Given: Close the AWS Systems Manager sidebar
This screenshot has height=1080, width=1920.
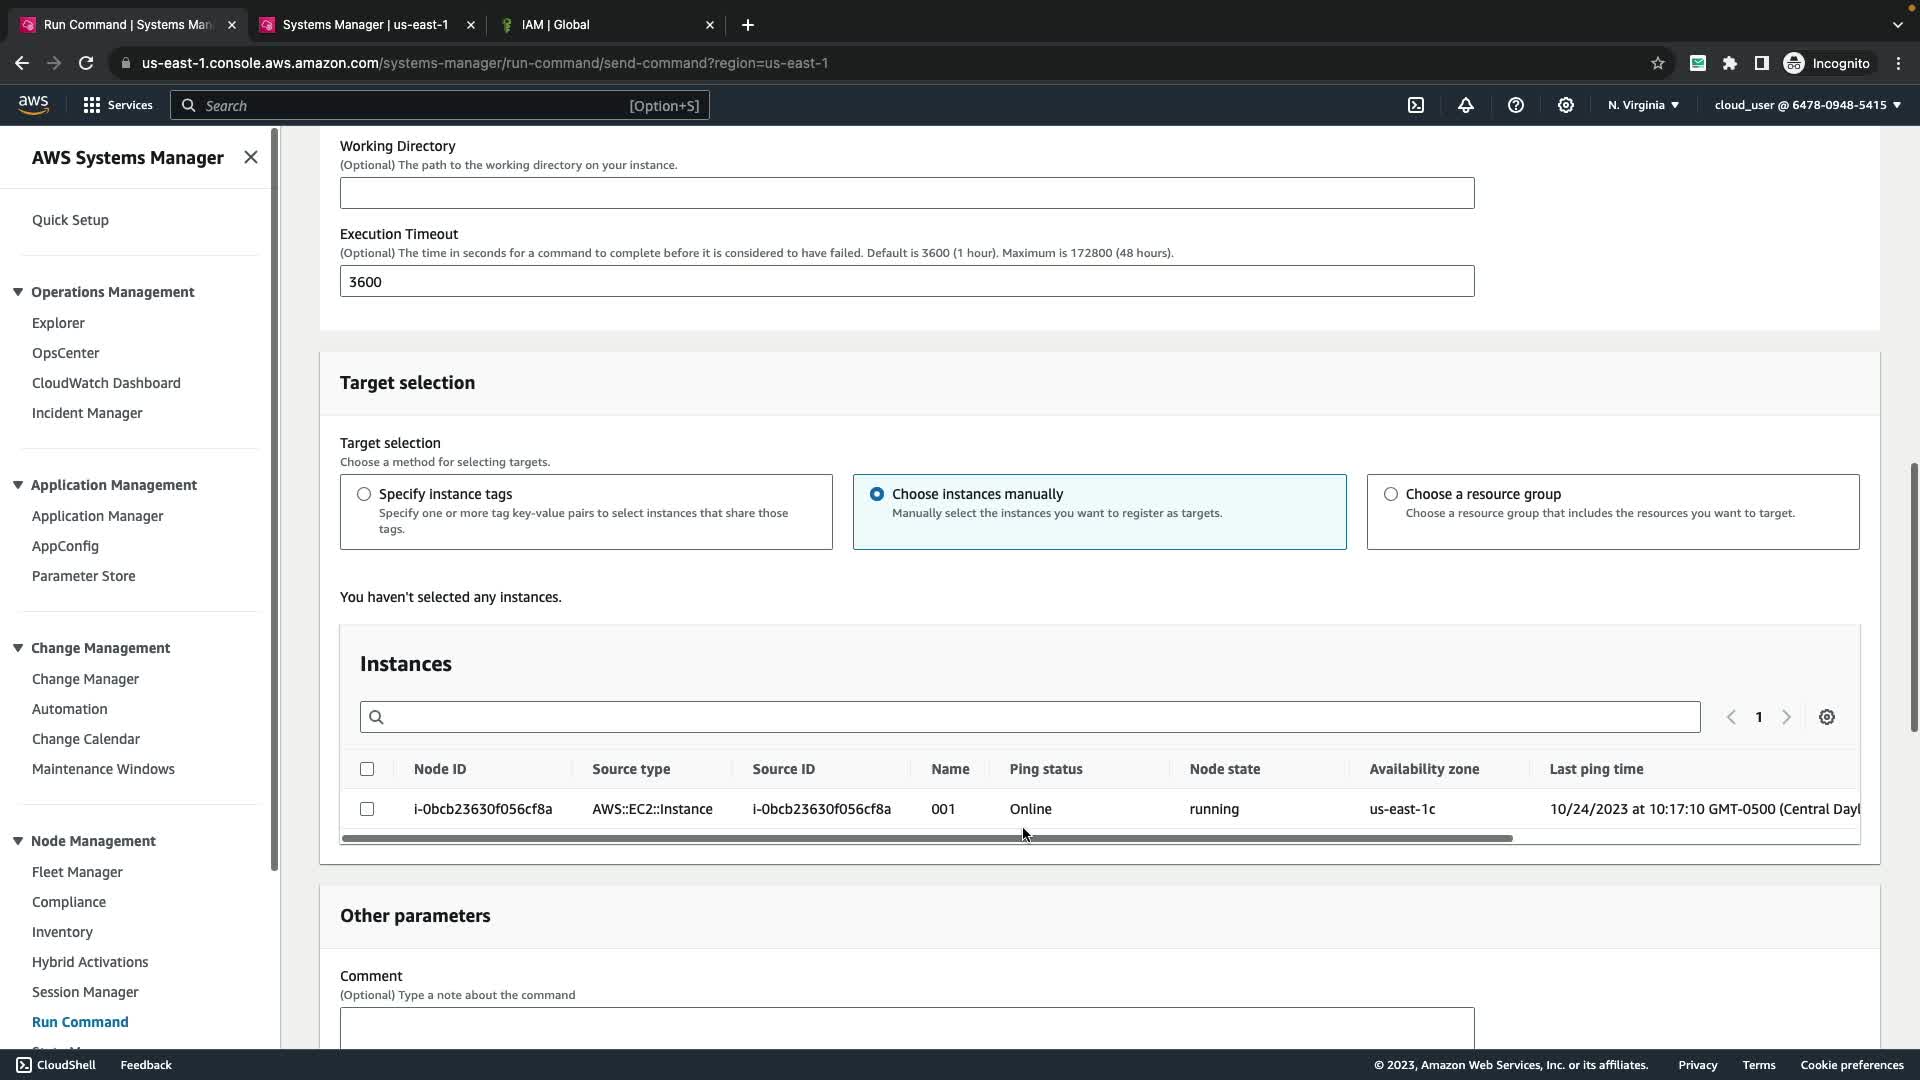Looking at the screenshot, I should 251,157.
